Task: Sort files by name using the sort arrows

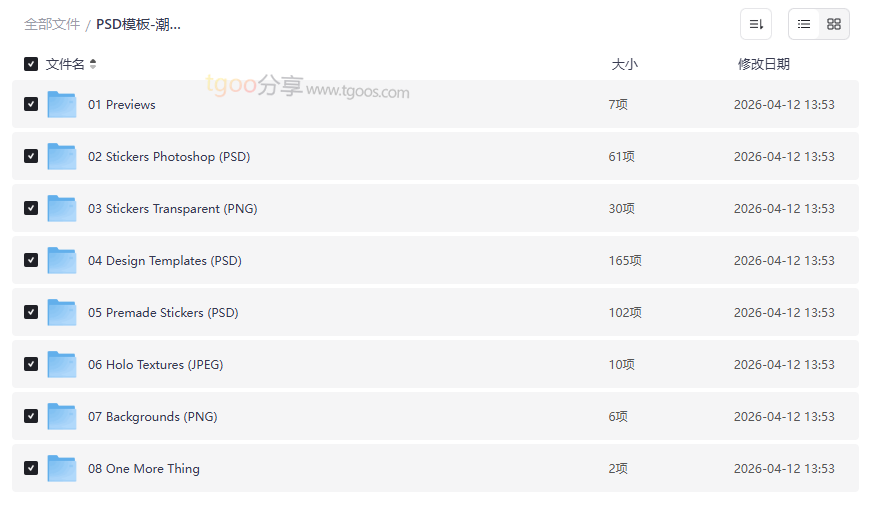Action: coord(93,64)
